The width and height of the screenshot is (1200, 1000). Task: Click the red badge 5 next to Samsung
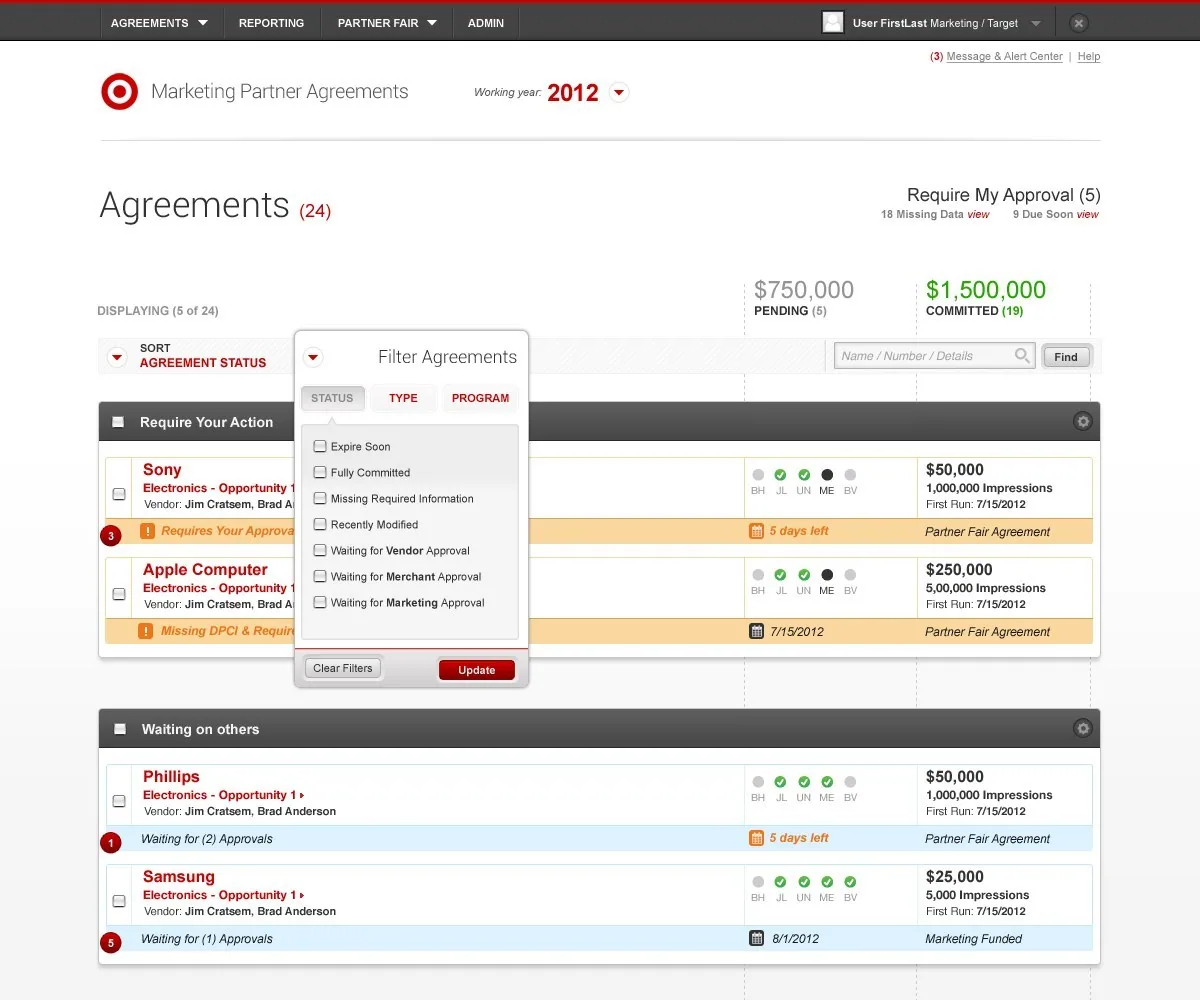pos(111,942)
